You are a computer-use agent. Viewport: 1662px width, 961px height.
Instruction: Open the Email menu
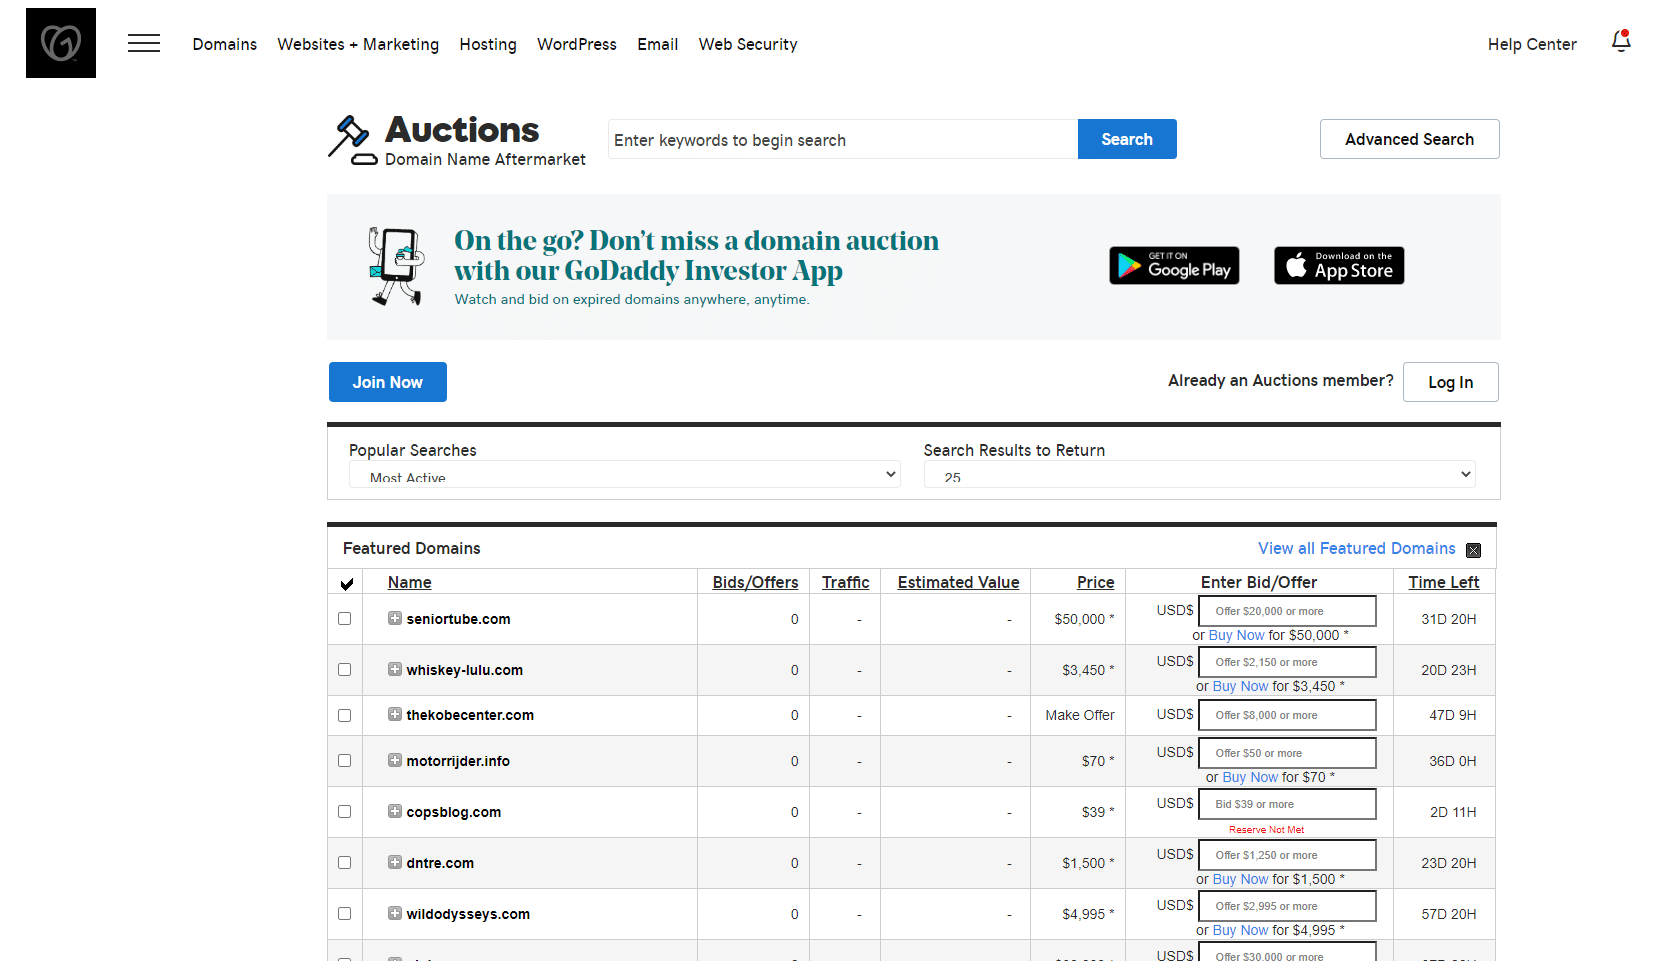click(658, 44)
